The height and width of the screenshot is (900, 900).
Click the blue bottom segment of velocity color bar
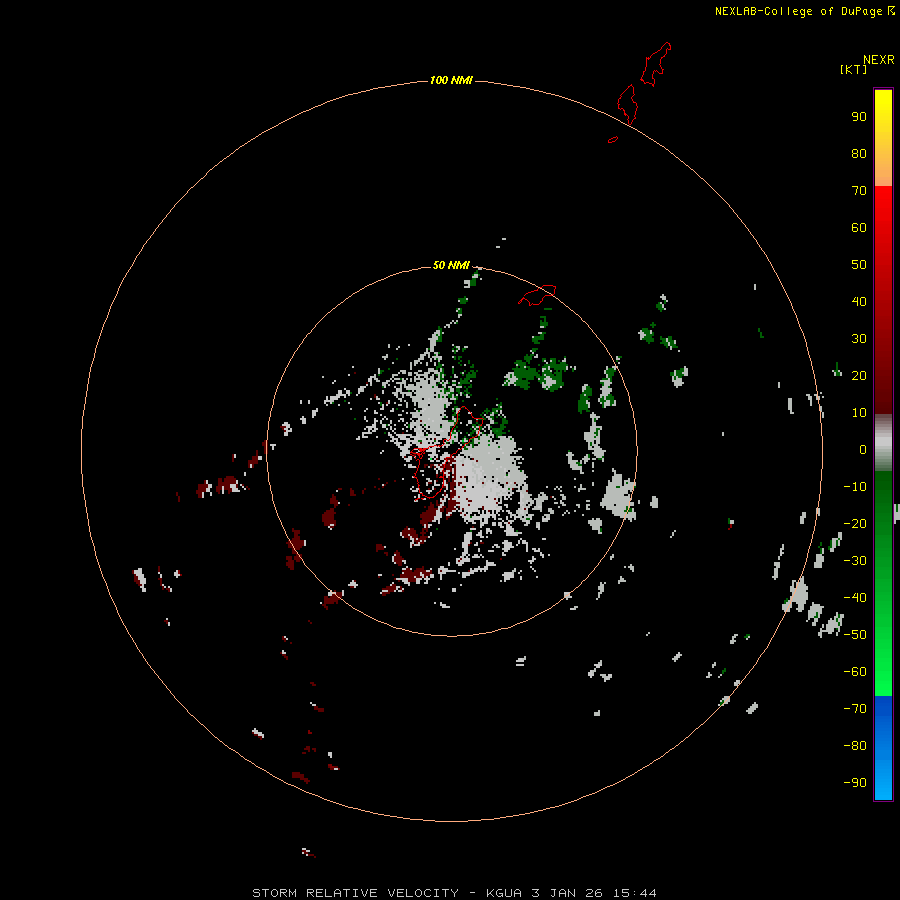(x=883, y=748)
